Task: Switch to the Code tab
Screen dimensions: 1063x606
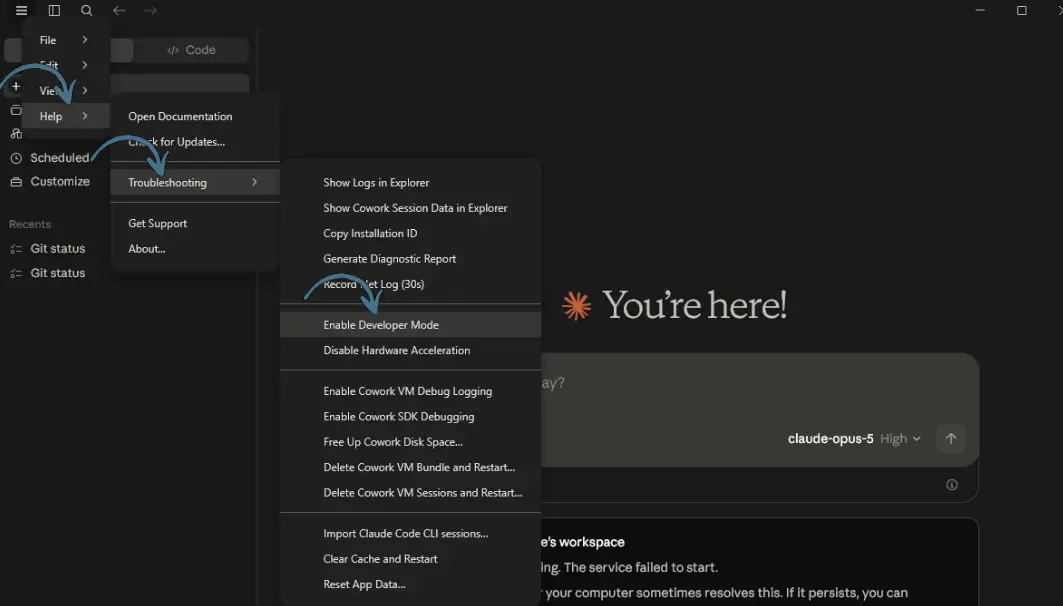Action: (191, 50)
